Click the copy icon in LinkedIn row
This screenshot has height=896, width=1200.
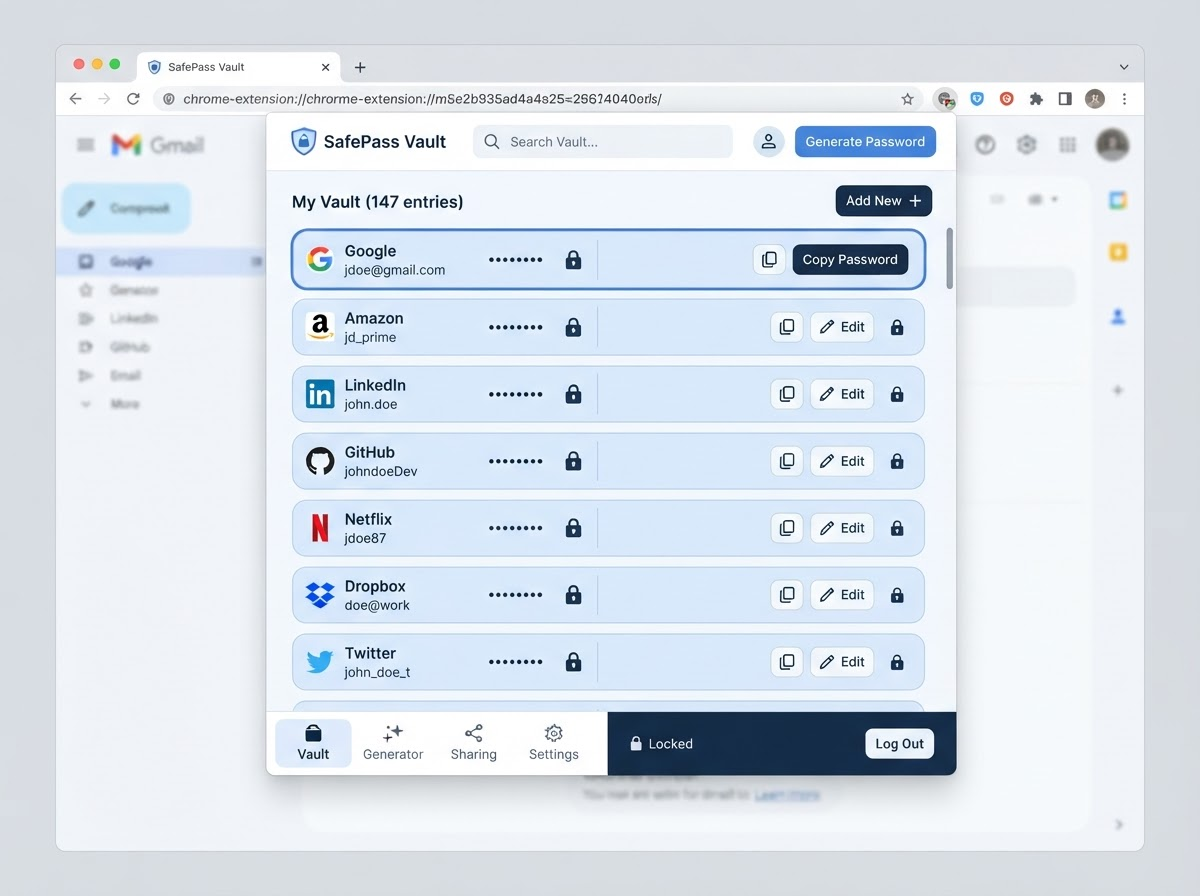click(x=787, y=394)
